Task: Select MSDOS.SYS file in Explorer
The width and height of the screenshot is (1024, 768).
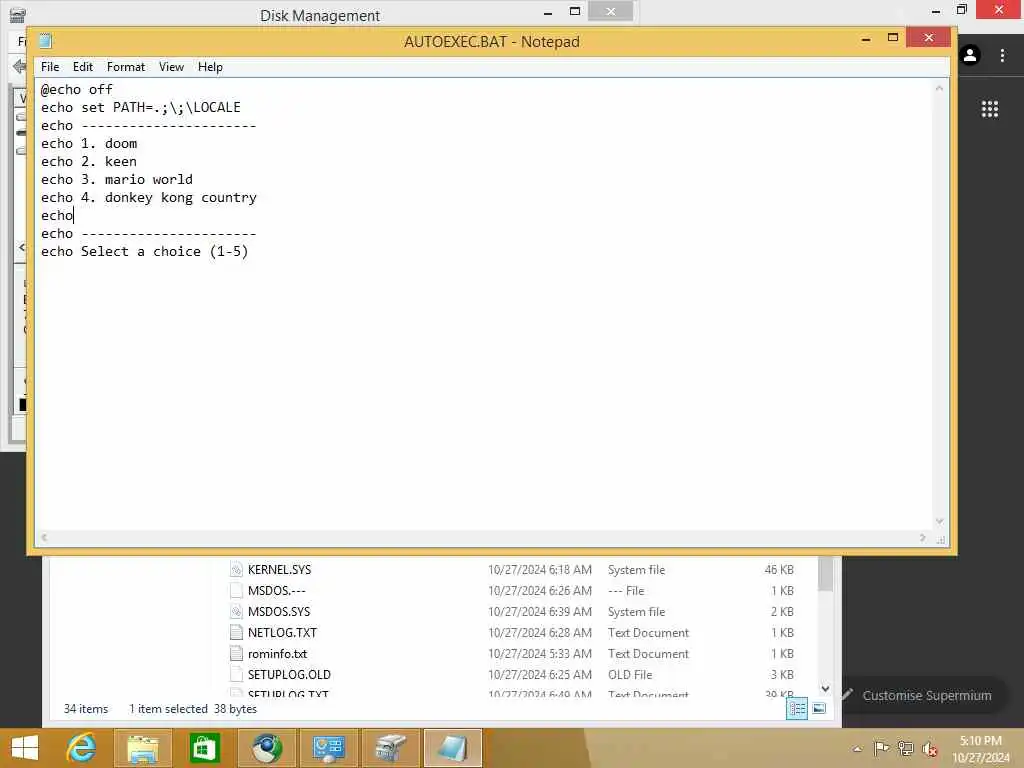Action: pos(279,611)
